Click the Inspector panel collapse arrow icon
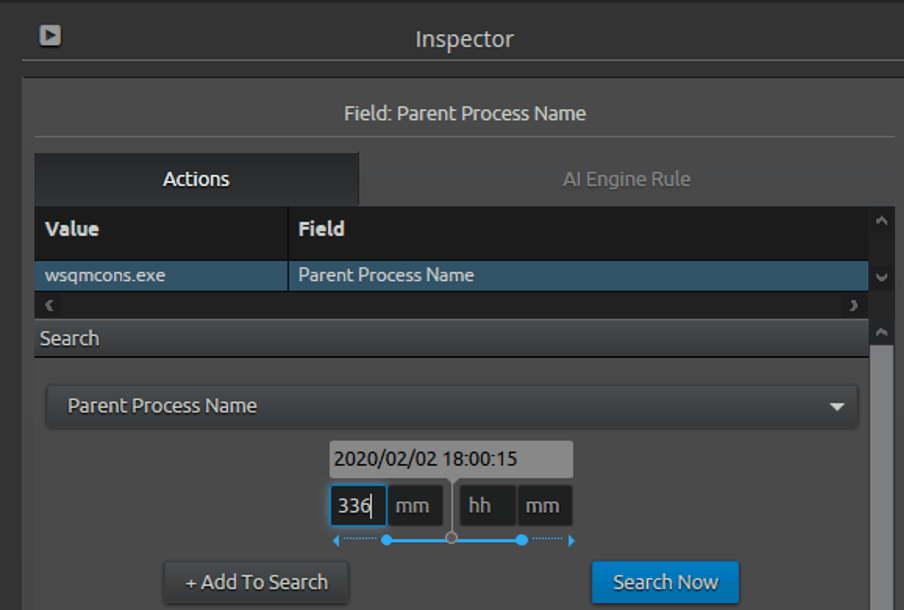 point(50,36)
